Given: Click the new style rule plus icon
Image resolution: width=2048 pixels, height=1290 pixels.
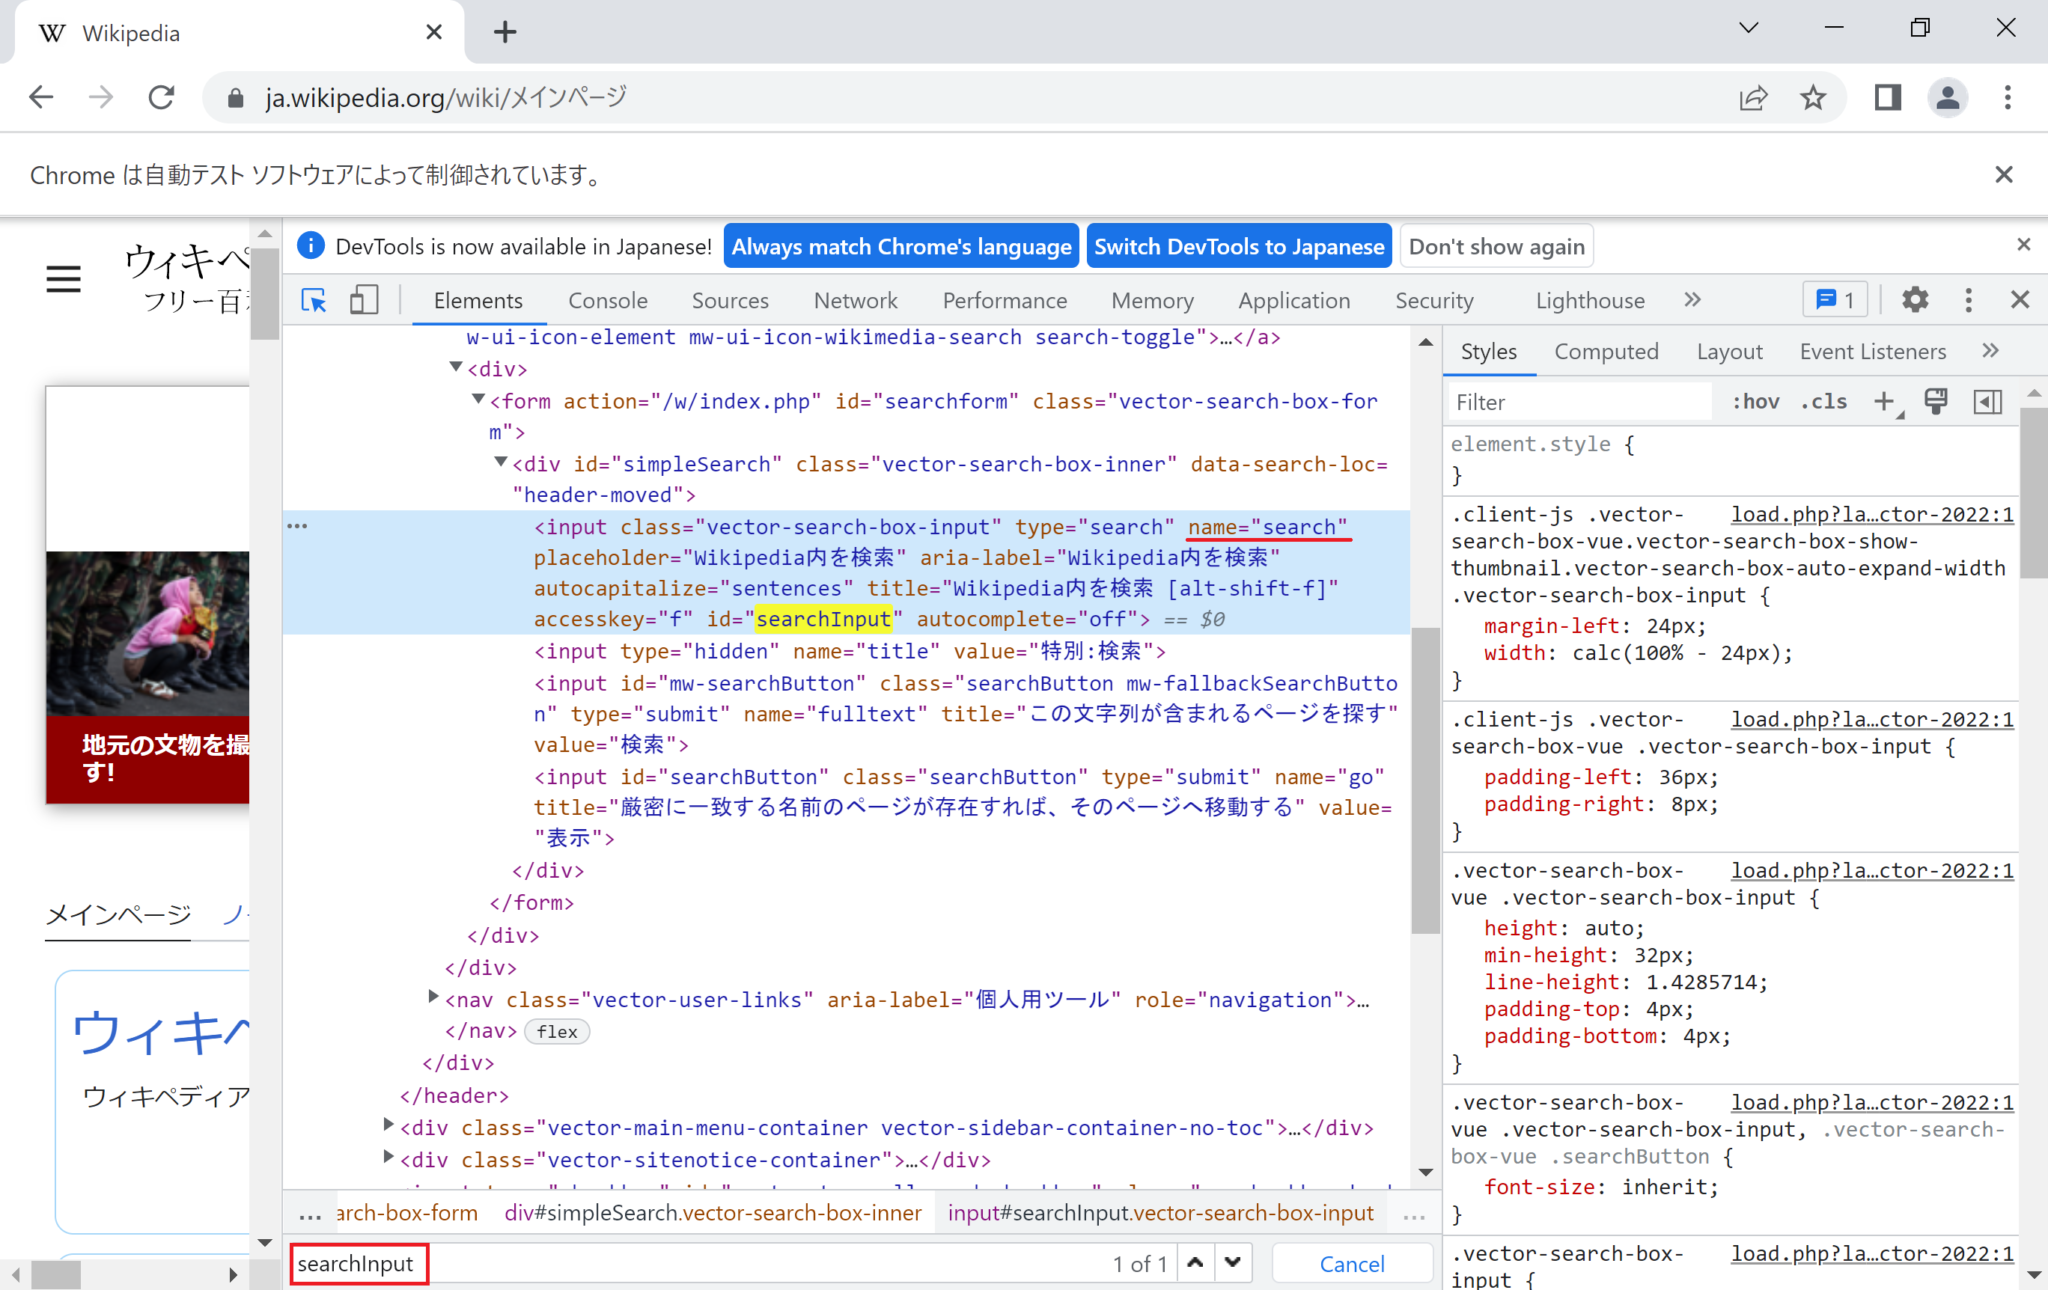Looking at the screenshot, I should [x=1884, y=401].
